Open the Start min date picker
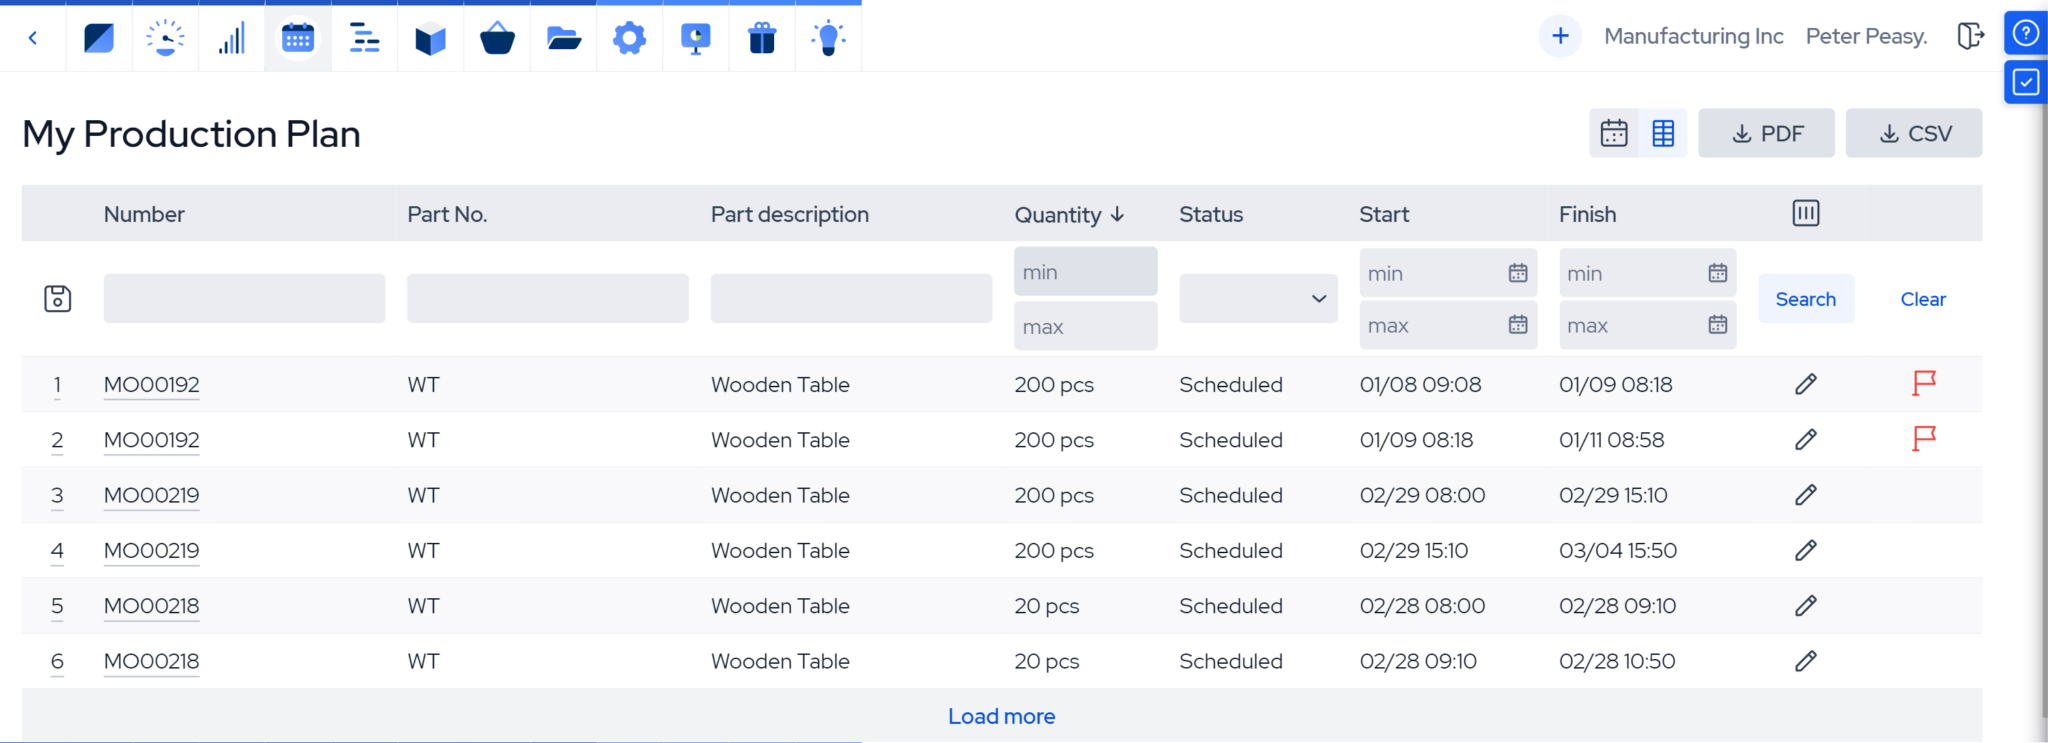This screenshot has height=743, width=2048. tap(1517, 273)
